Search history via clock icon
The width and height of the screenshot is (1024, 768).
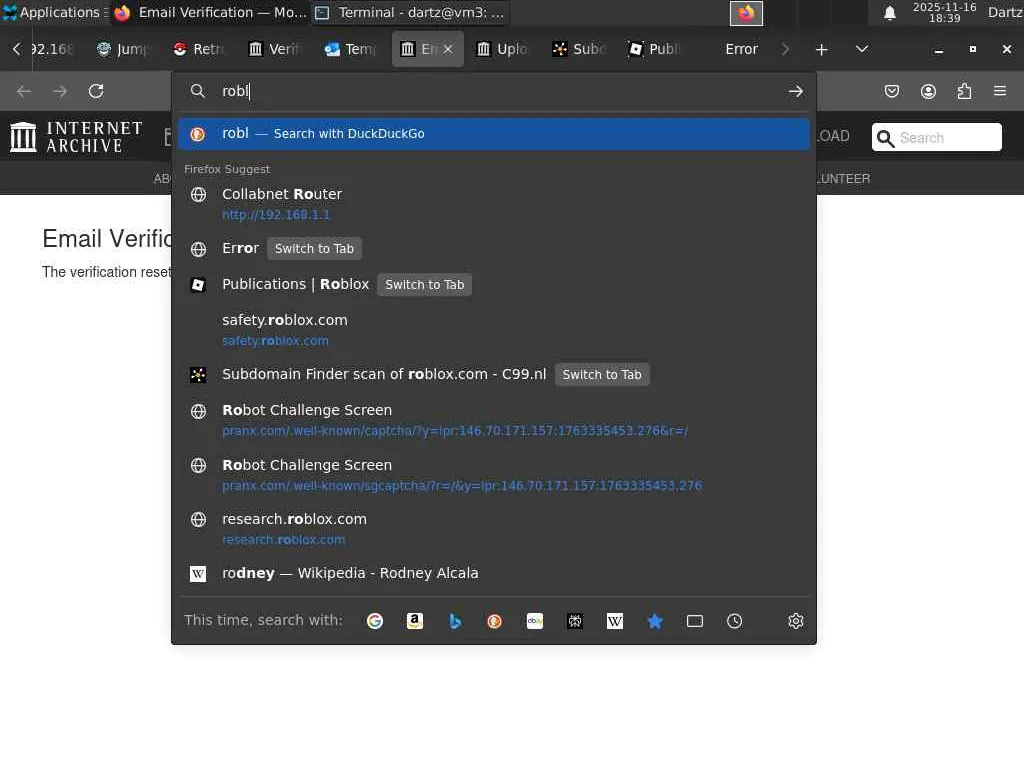(x=735, y=621)
